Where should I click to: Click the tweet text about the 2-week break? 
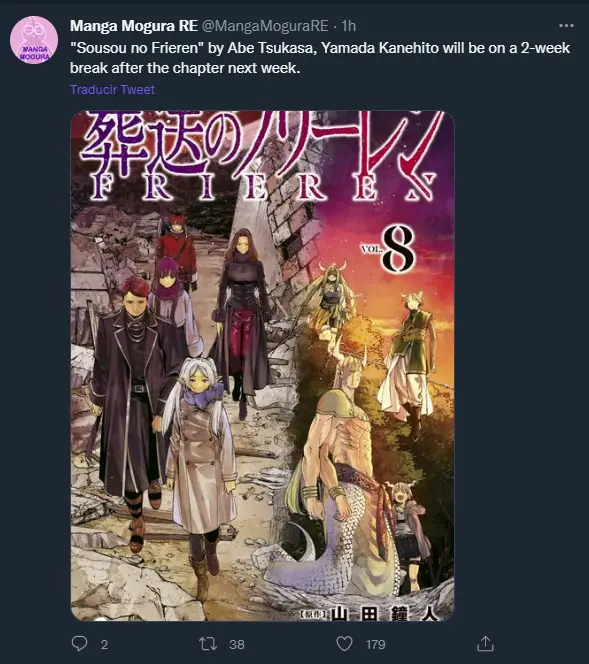(320, 58)
